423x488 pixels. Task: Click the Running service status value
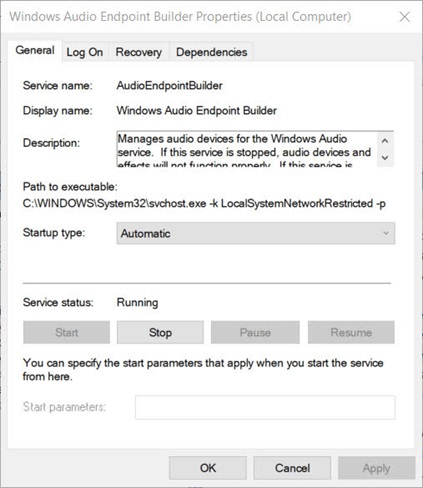(137, 303)
